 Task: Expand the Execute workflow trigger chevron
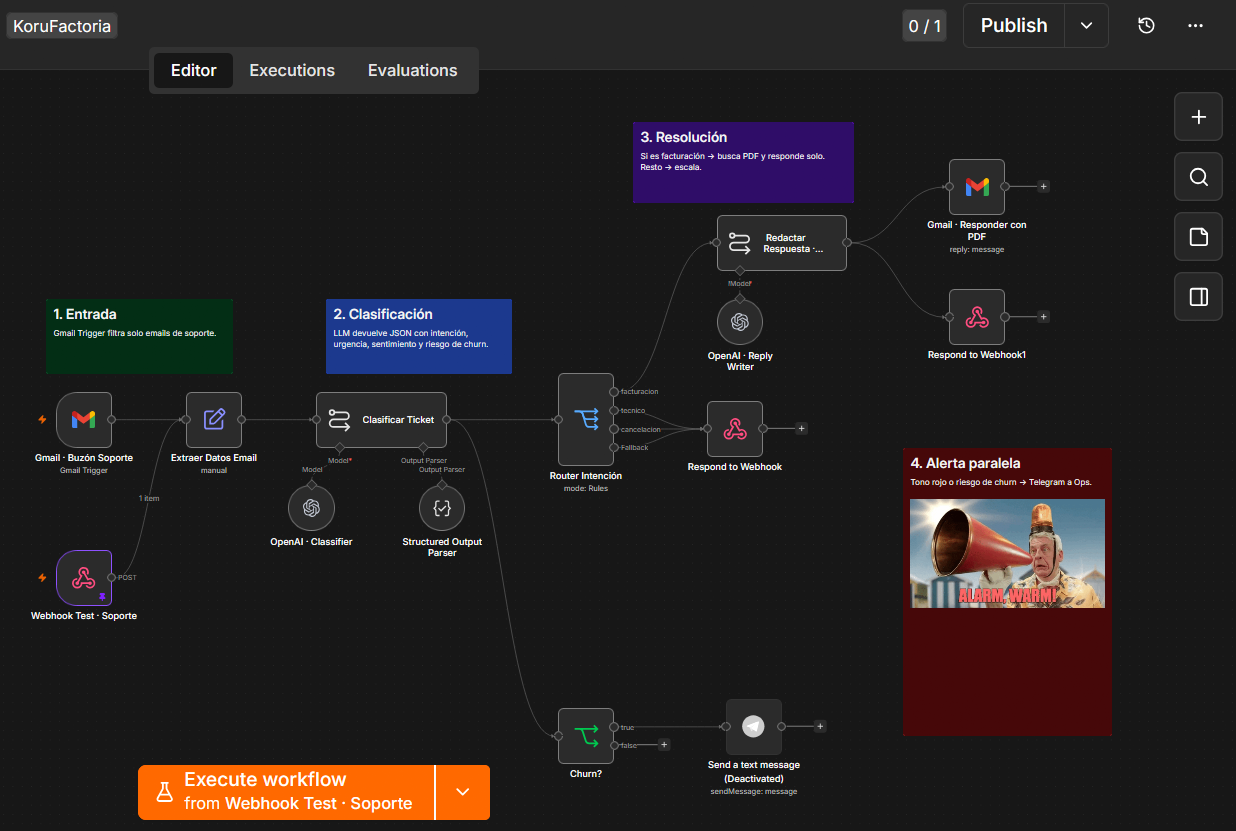[x=462, y=792]
